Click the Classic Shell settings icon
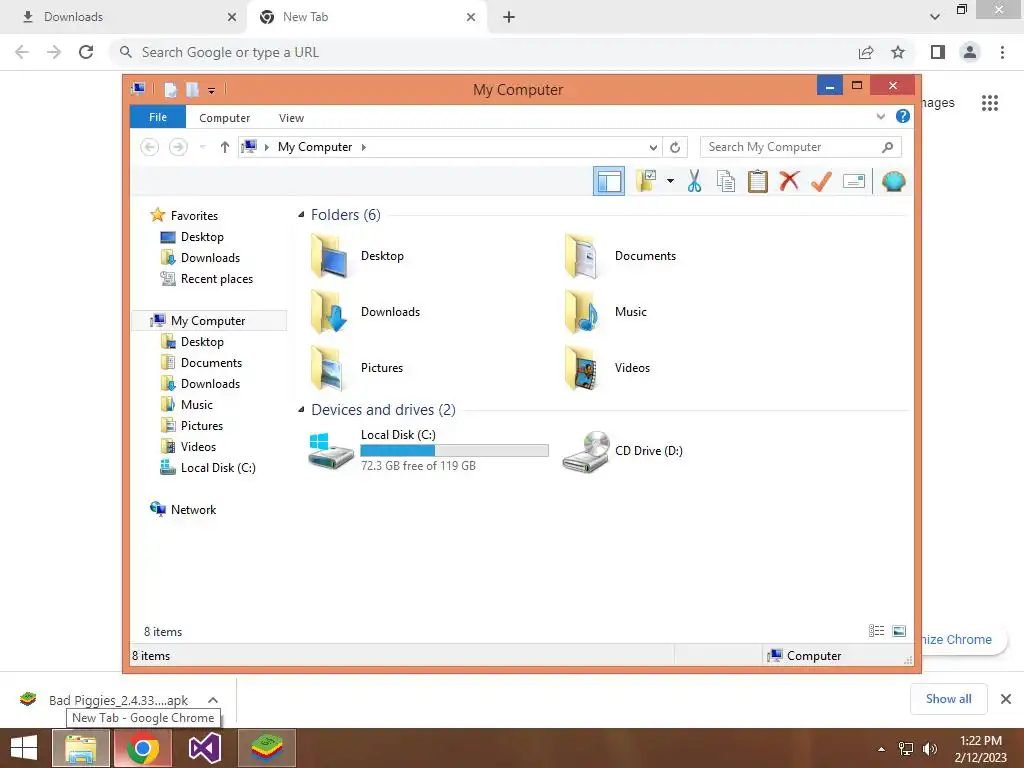 point(893,181)
